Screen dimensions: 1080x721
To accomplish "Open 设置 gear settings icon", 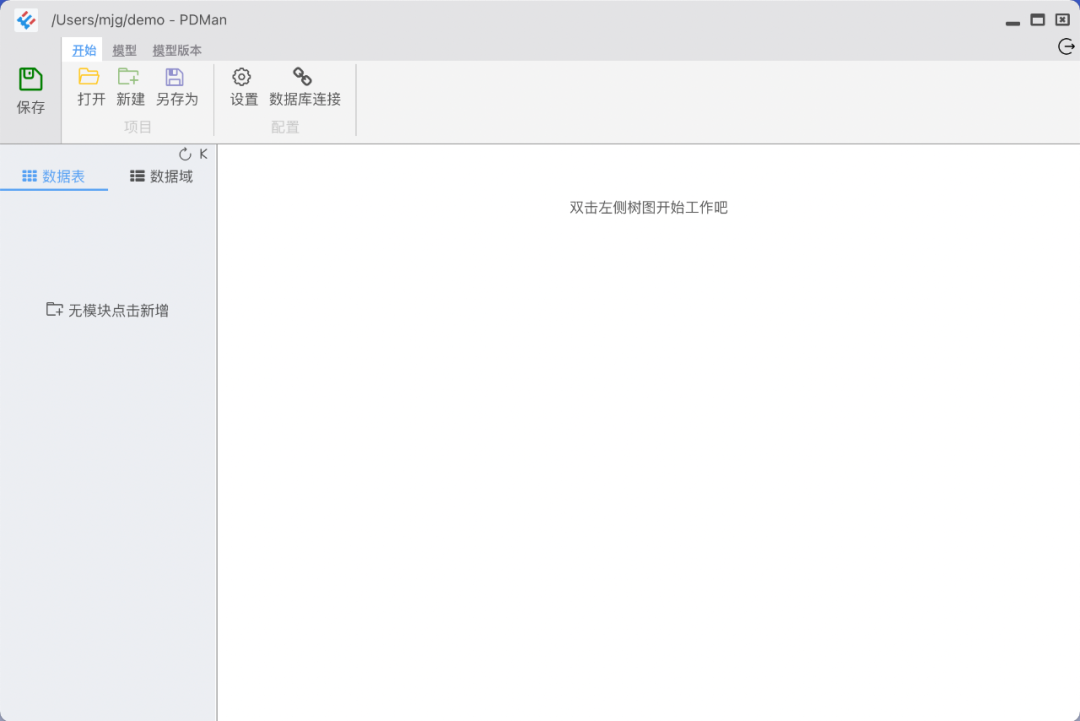I will coord(241,76).
